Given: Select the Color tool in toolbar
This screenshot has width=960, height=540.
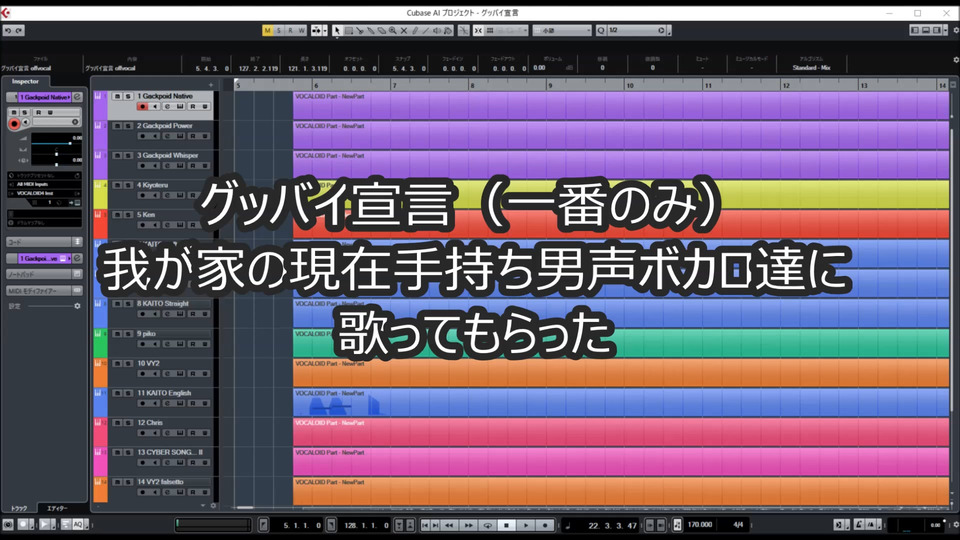Looking at the screenshot, I should click(x=448, y=31).
